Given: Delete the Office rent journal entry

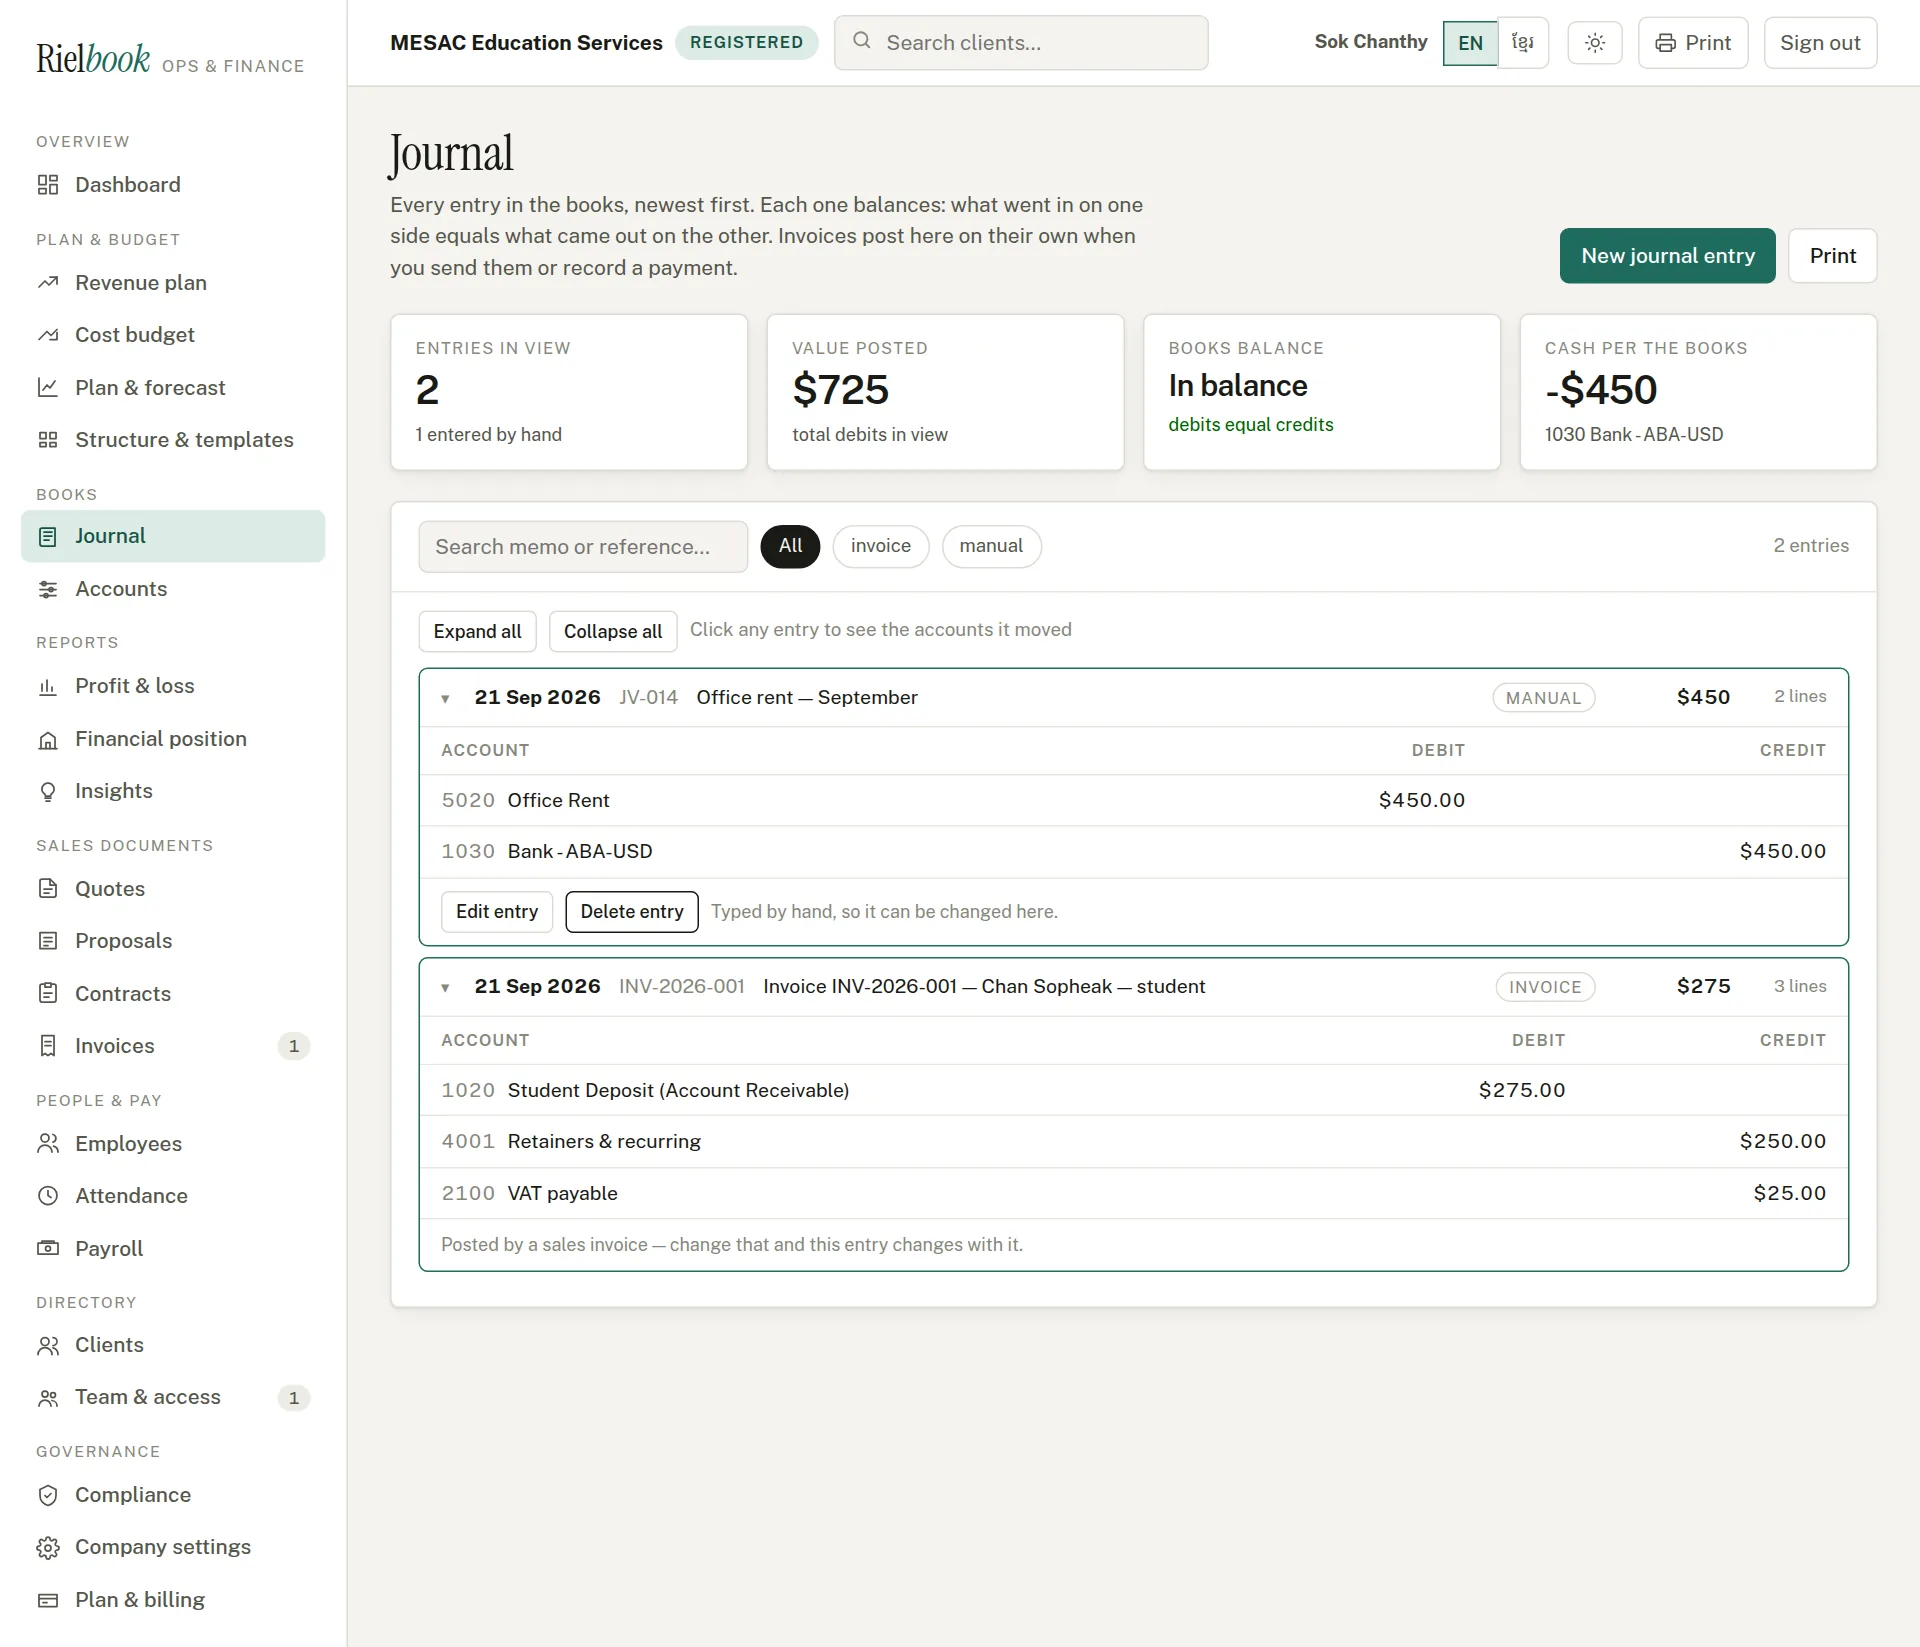Looking at the screenshot, I should click(x=632, y=912).
